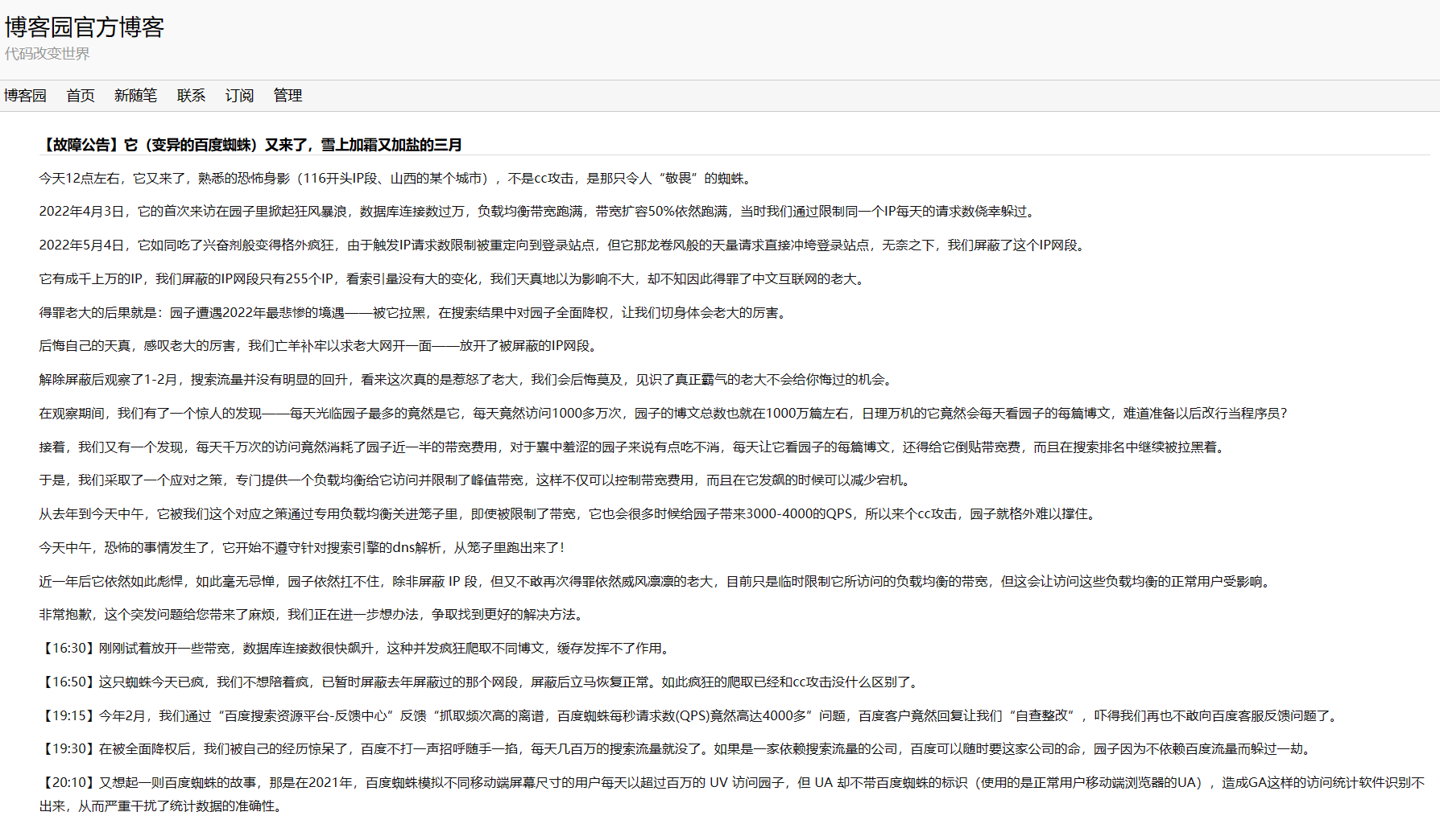Image resolution: width=1440 pixels, height=820 pixels.
Task: Click the paragraph starting with 2022年5月4日
Action: click(400, 244)
